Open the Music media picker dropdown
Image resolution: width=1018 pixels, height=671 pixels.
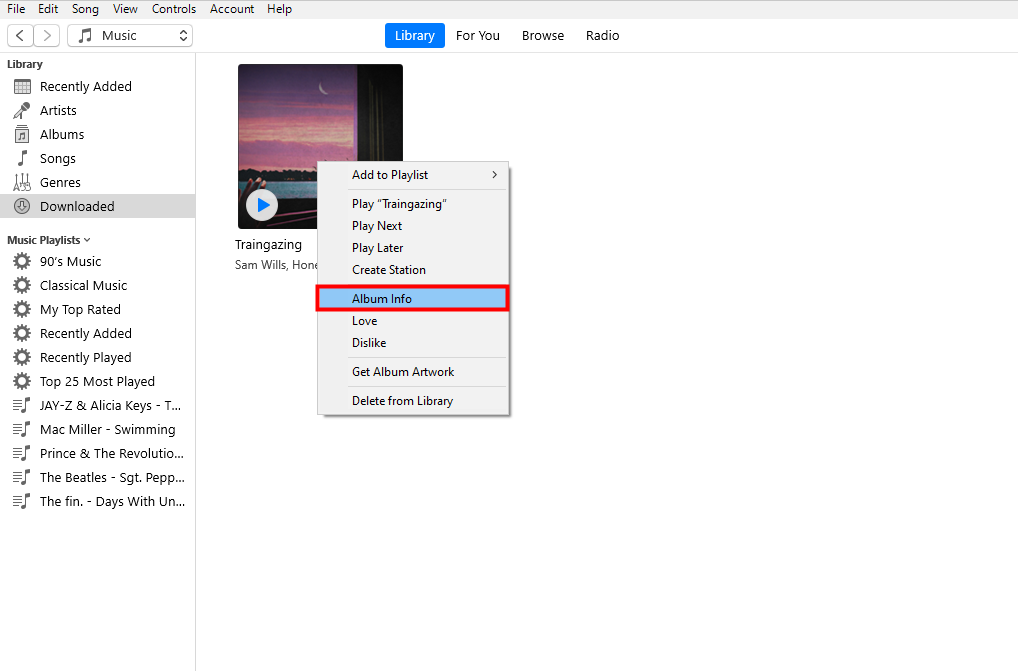[130, 36]
